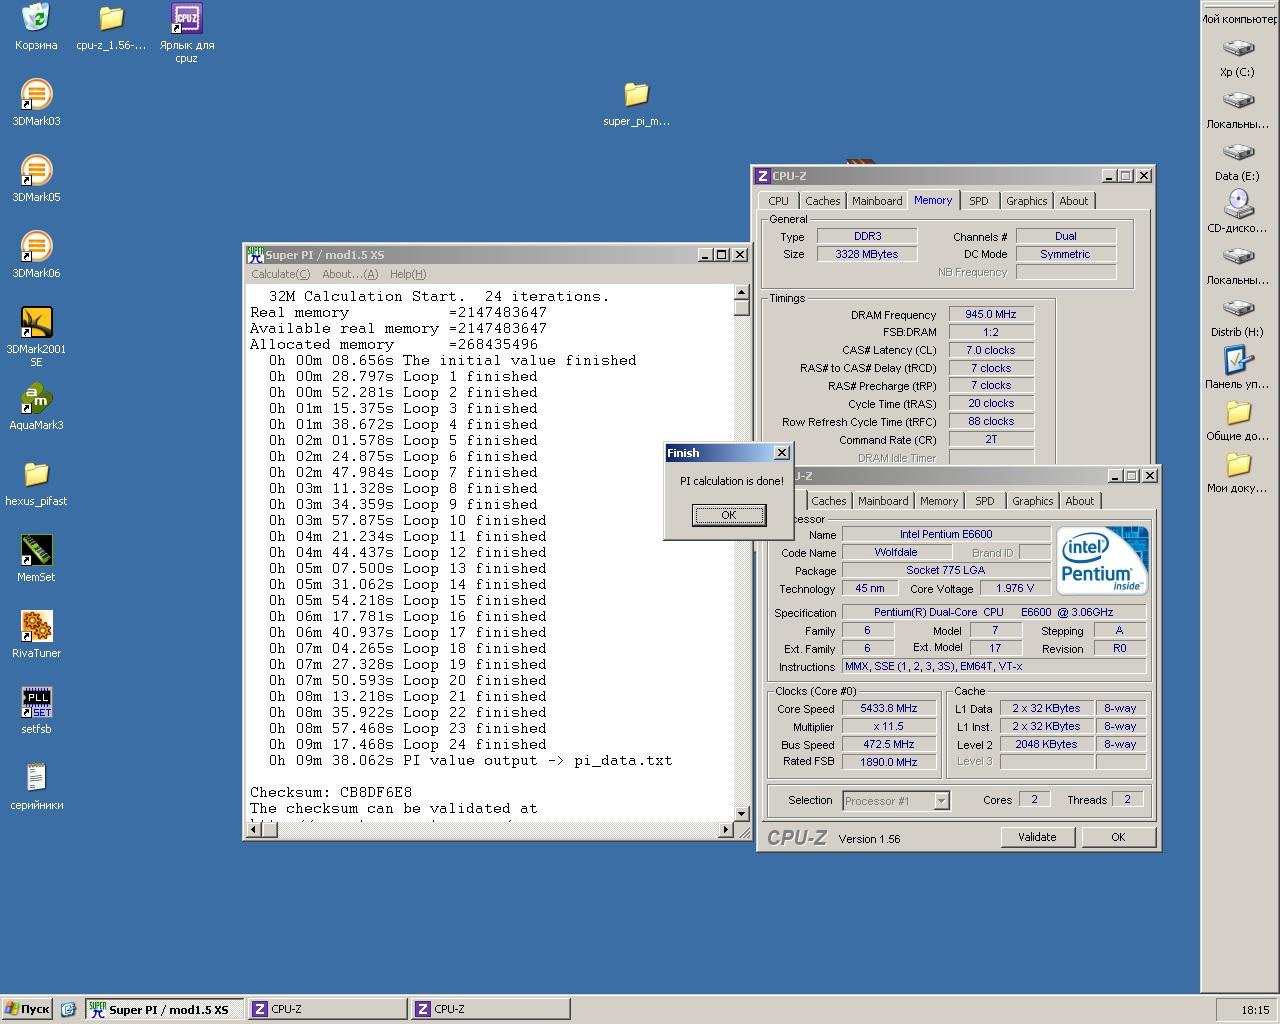Click the Validate button in CPU-Z
This screenshot has width=1280, height=1024.
(x=1037, y=837)
